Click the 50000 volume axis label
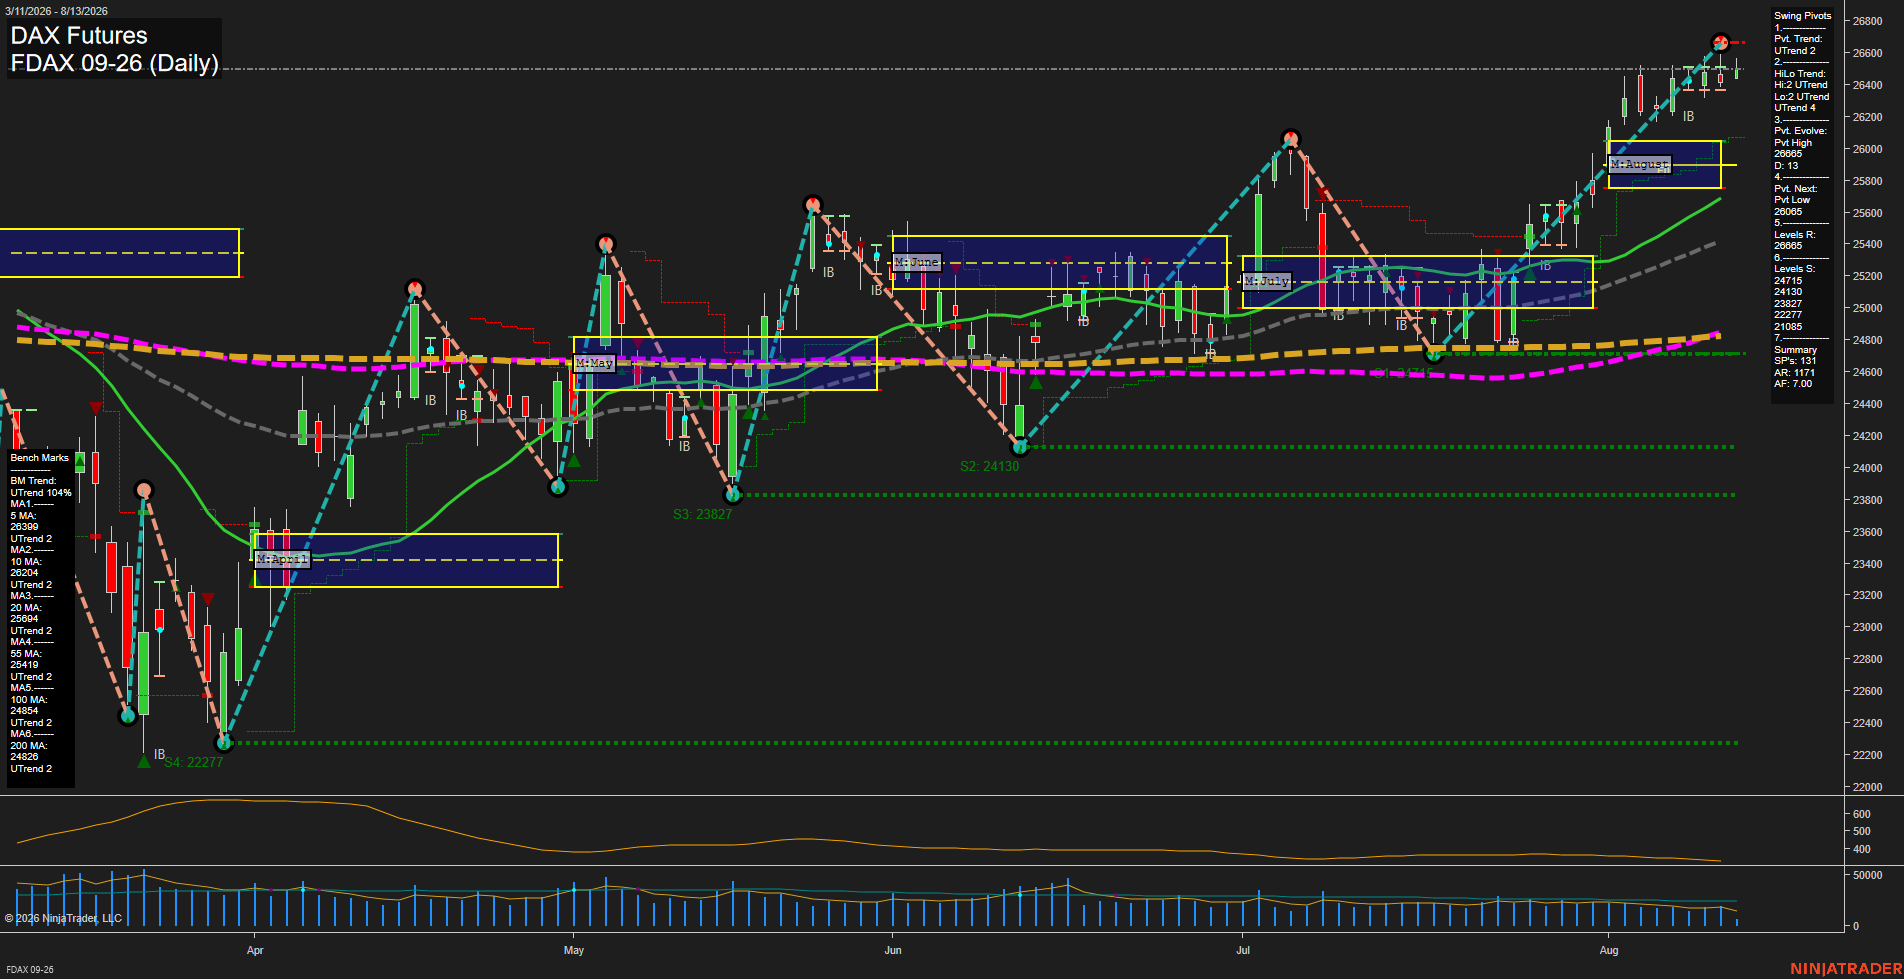The height and width of the screenshot is (979, 1904). pyautogui.click(x=1867, y=875)
